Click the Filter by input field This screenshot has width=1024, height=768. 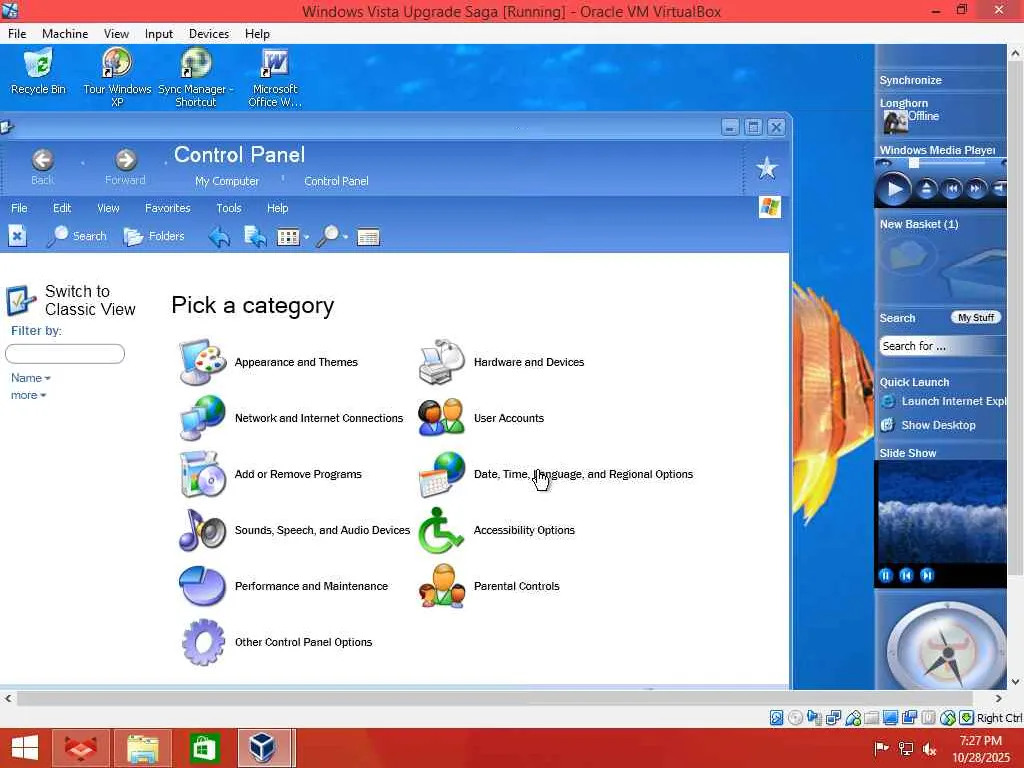tap(65, 354)
